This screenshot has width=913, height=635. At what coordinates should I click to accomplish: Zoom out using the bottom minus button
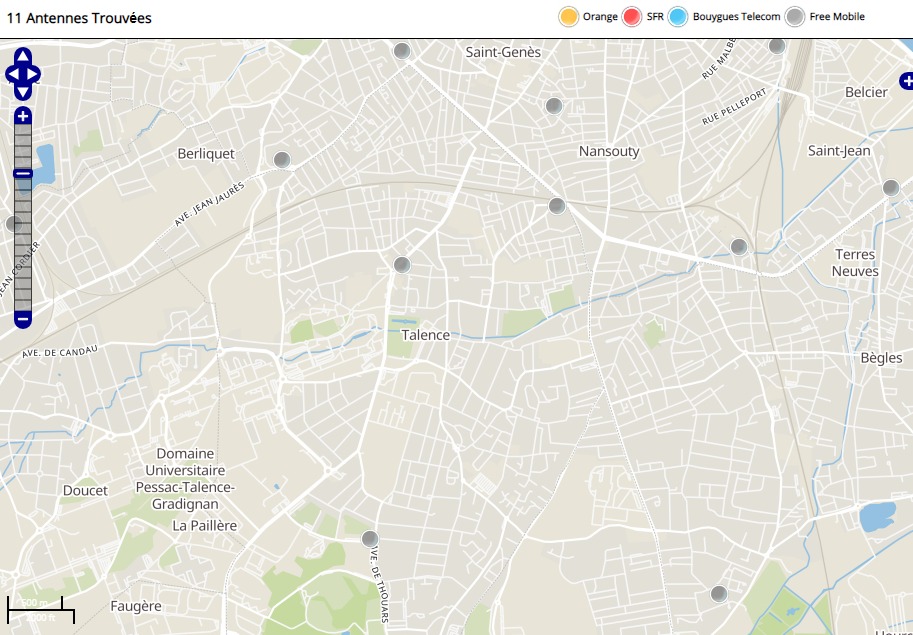[23, 320]
